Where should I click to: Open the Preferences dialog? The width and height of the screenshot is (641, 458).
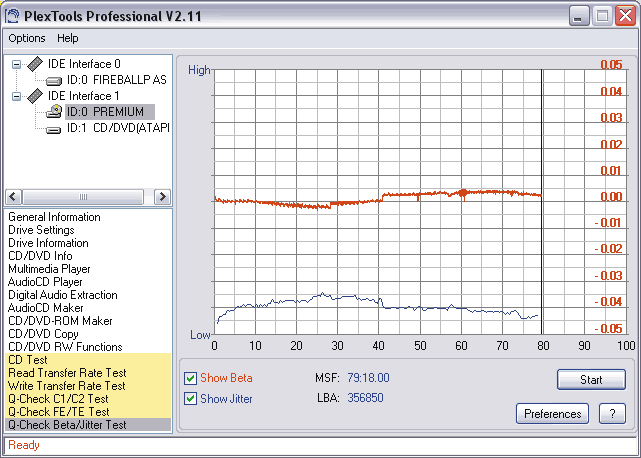pos(553,414)
